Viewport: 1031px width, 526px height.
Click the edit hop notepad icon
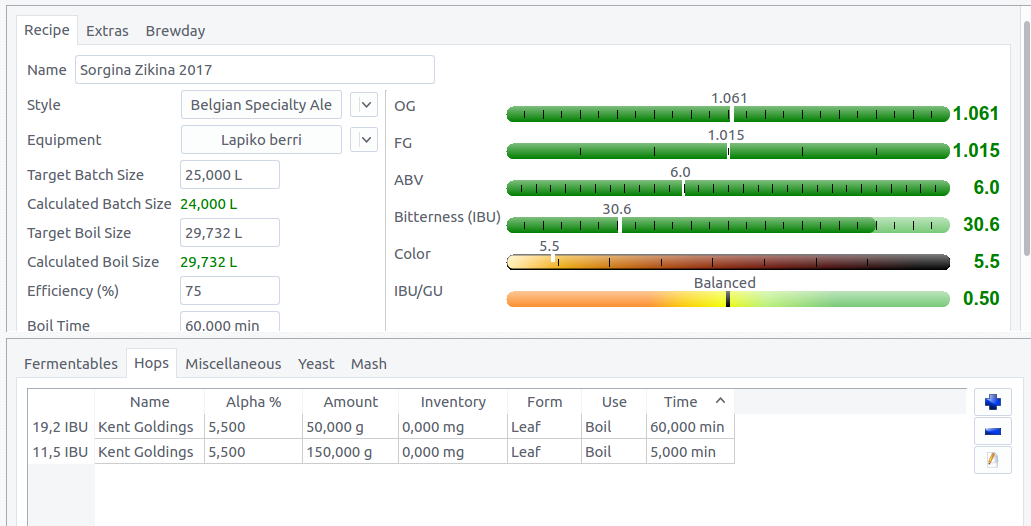coord(992,460)
